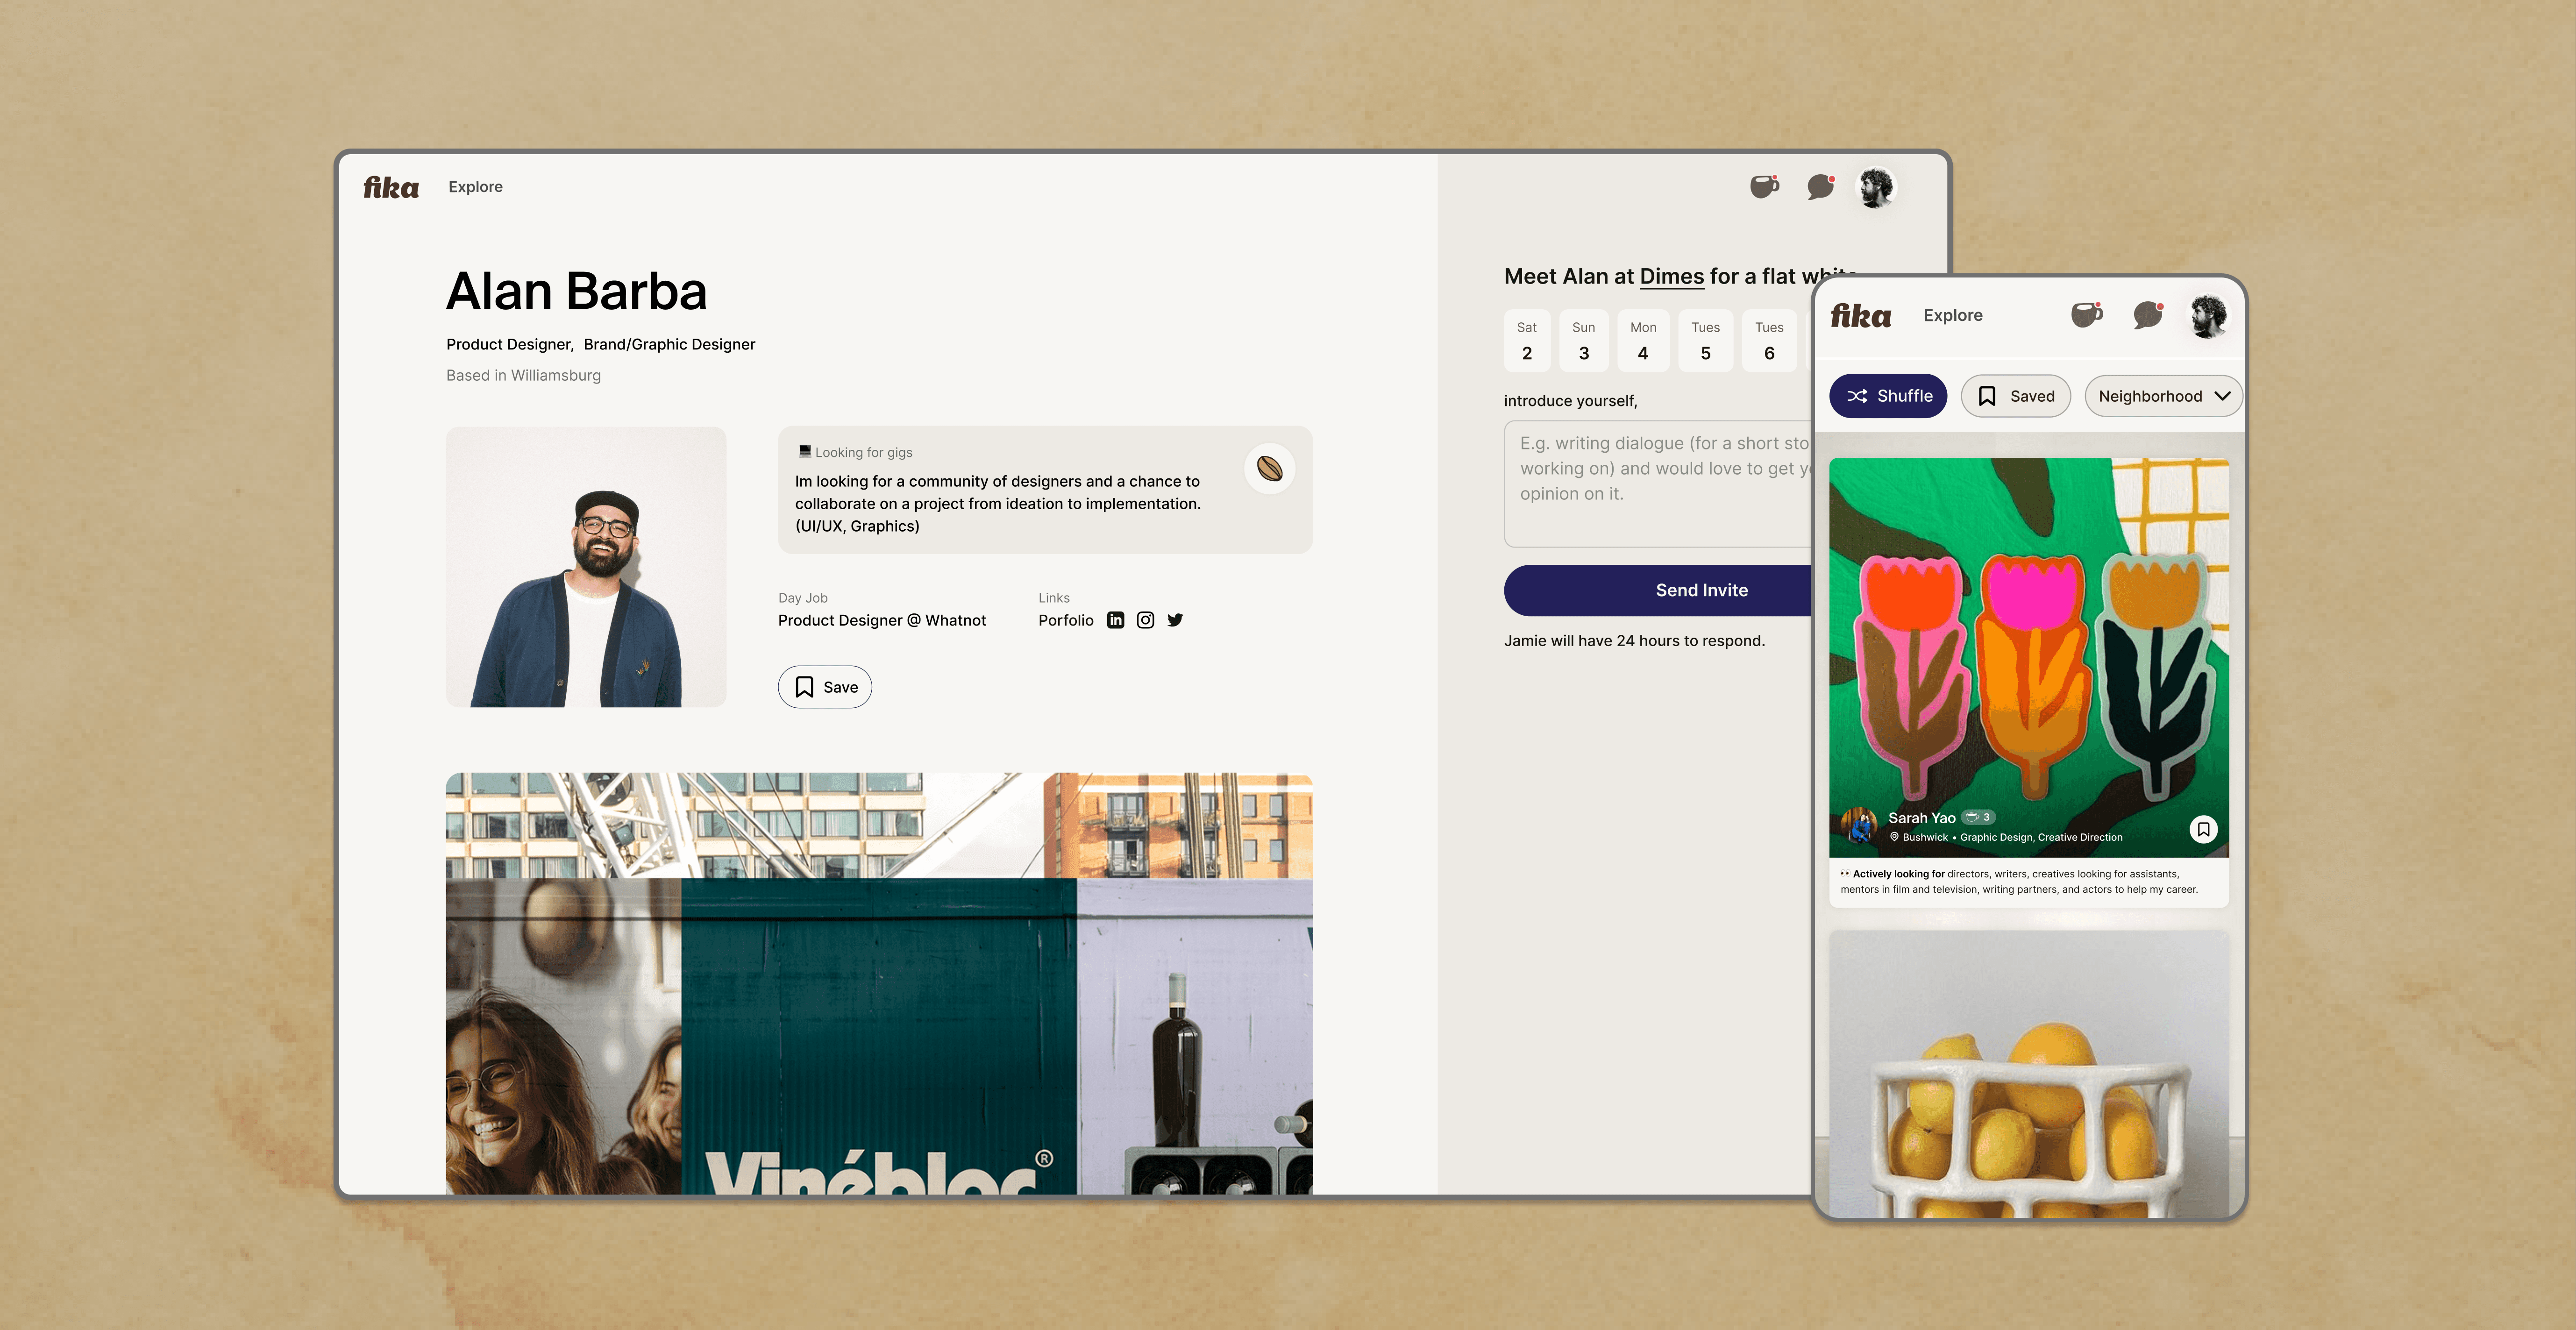Screen dimensions: 2576x1330
Task: Click "Looking for gigs" label
Action: point(863,452)
